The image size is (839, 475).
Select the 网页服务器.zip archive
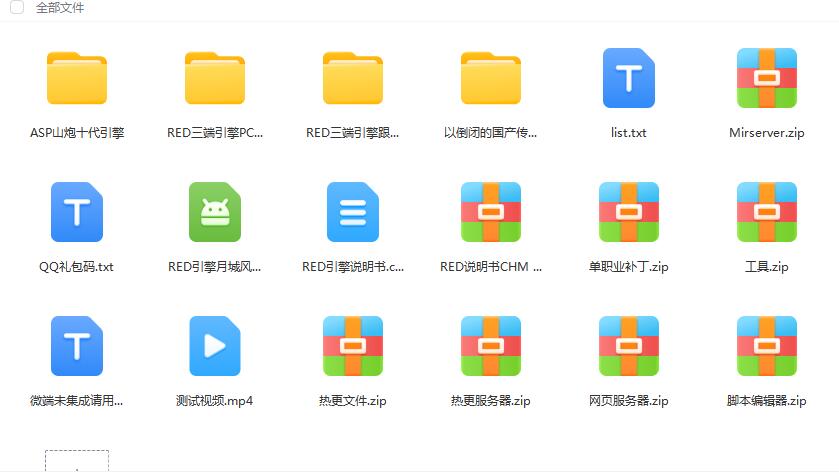(x=628, y=346)
